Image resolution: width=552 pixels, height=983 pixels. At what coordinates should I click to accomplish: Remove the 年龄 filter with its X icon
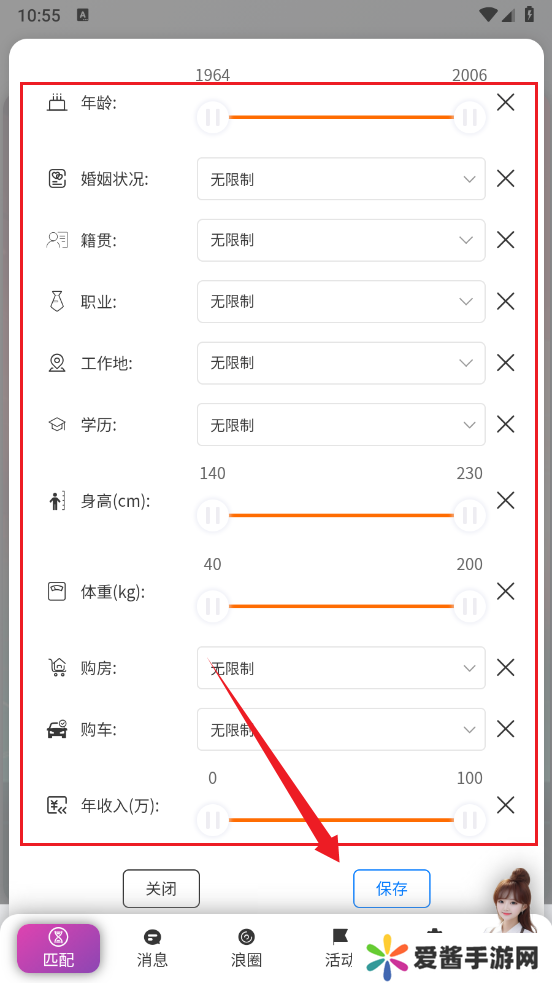click(505, 102)
